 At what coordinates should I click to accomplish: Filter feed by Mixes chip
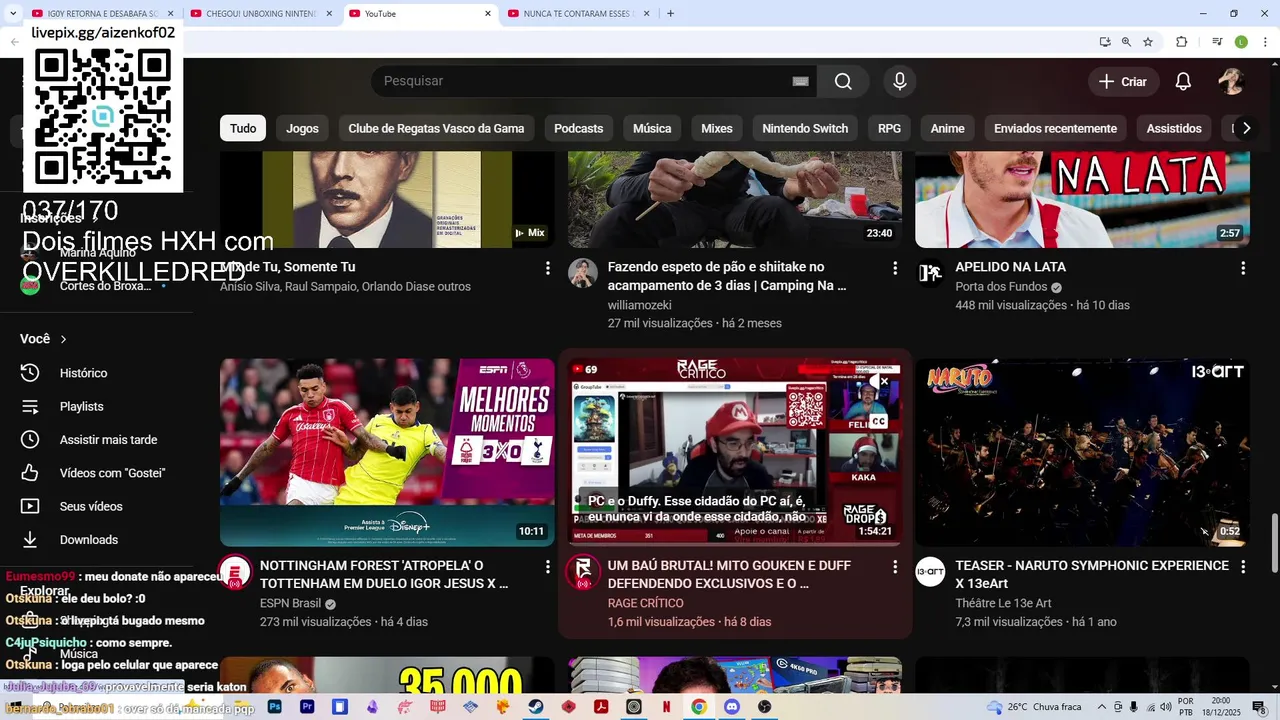coord(716,128)
